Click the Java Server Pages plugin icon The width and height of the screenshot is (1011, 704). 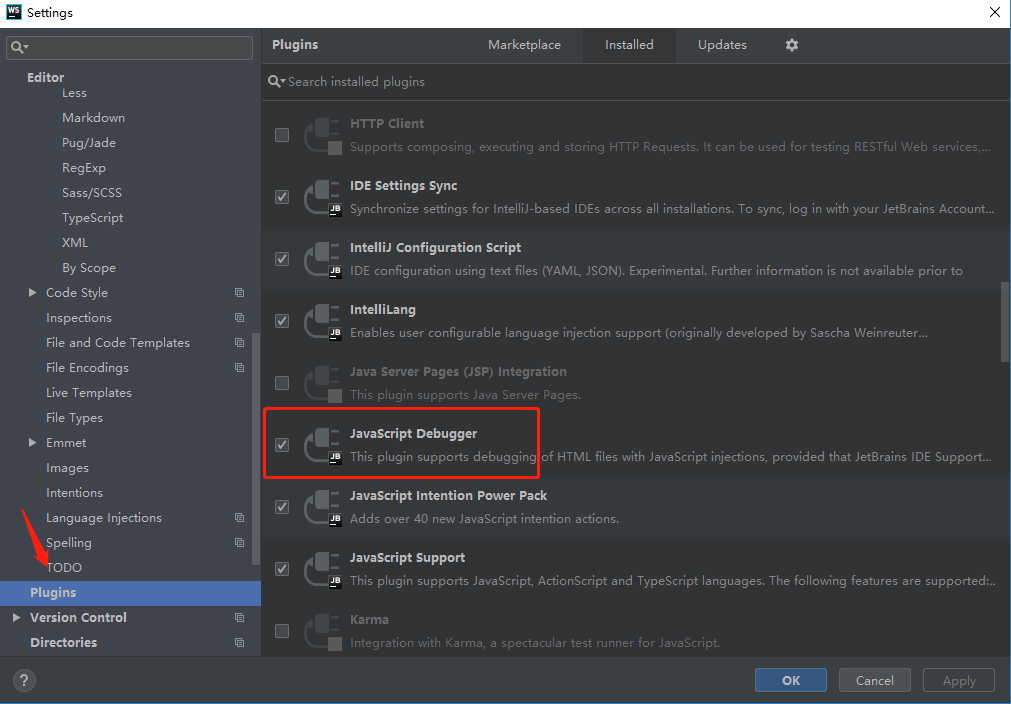pyautogui.click(x=322, y=383)
